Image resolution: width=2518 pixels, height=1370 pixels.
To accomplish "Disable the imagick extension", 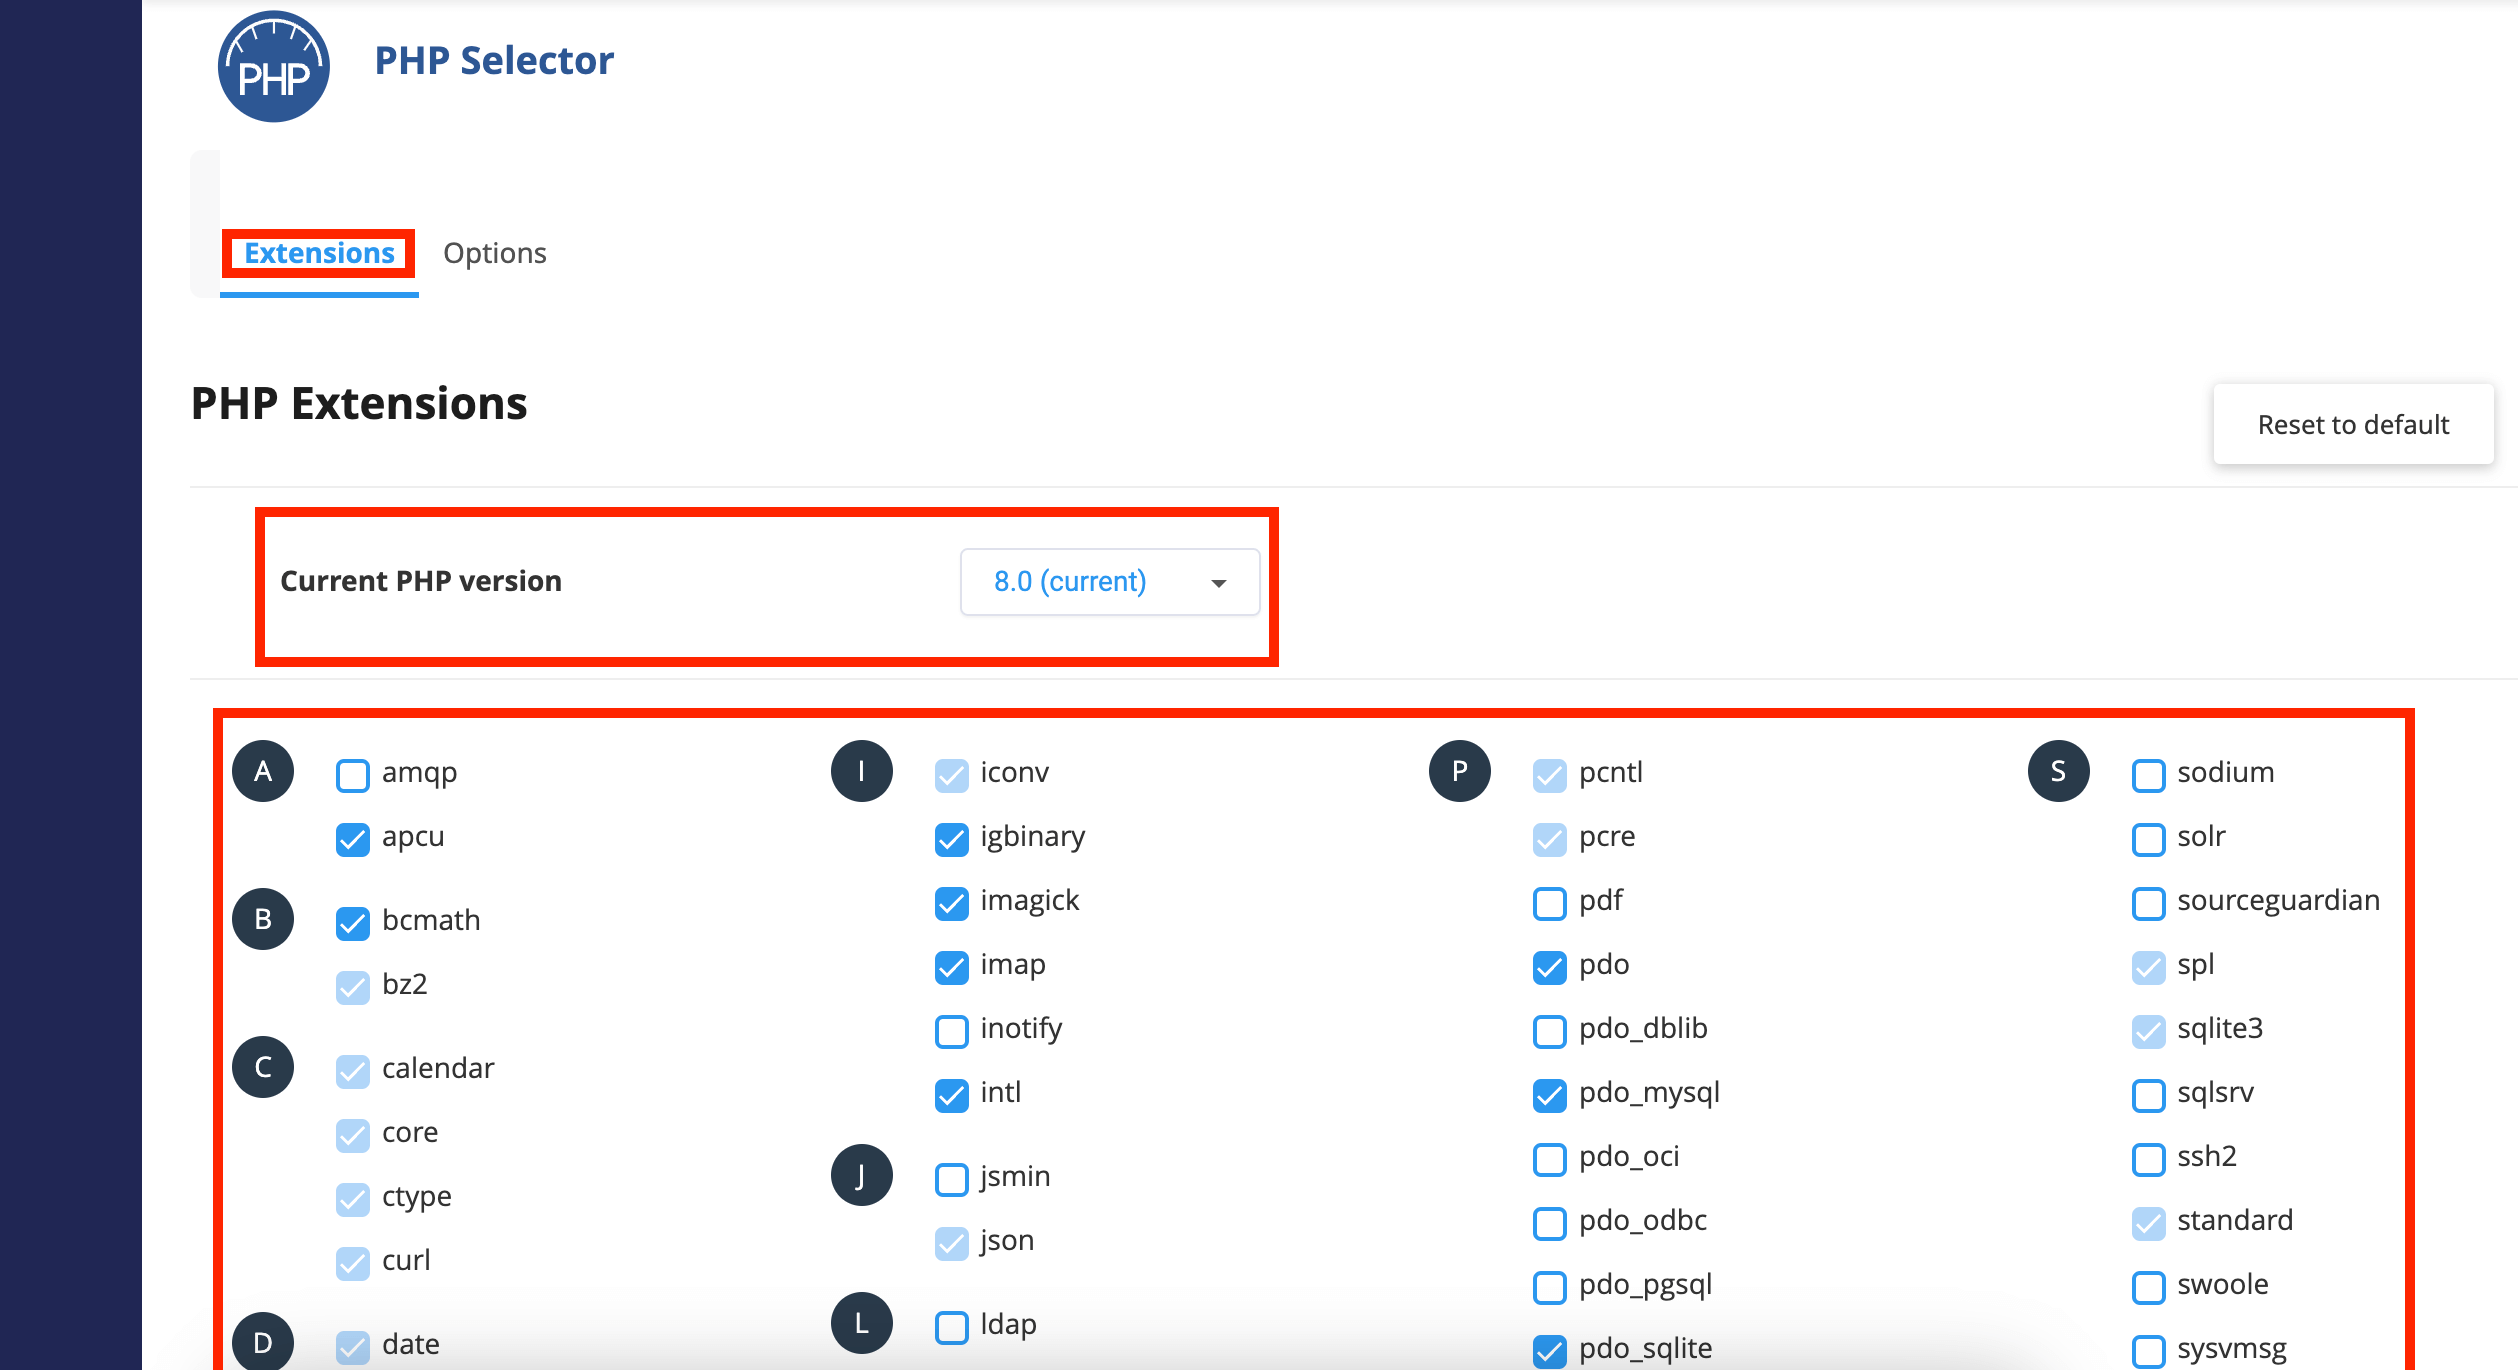I will (952, 903).
